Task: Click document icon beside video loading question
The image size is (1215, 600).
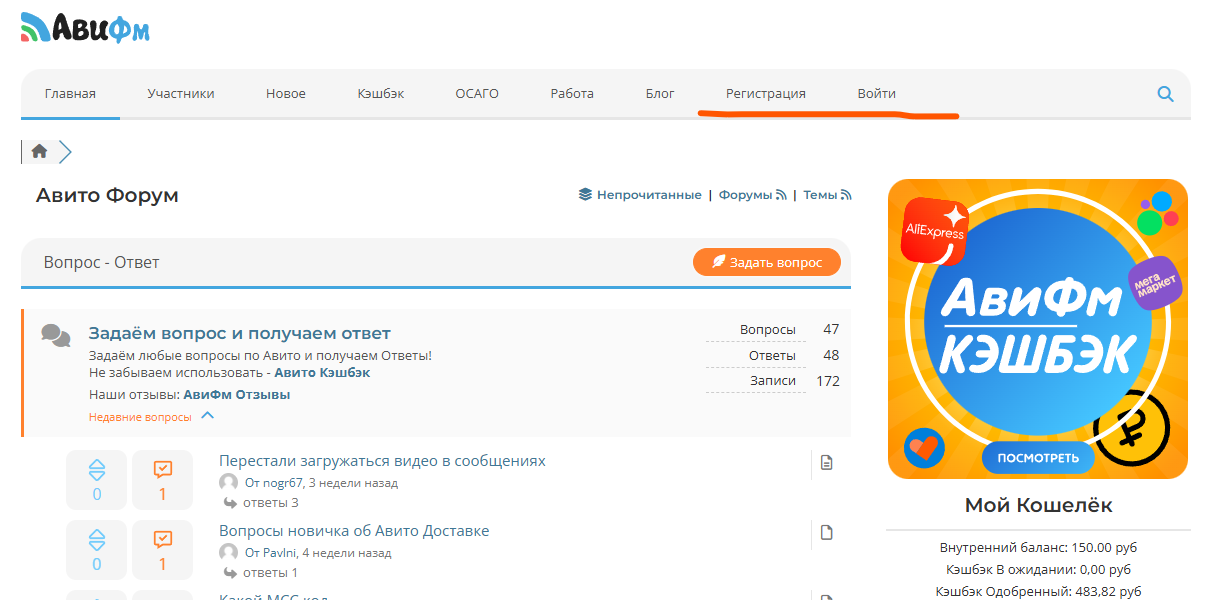Action: pyautogui.click(x=827, y=462)
